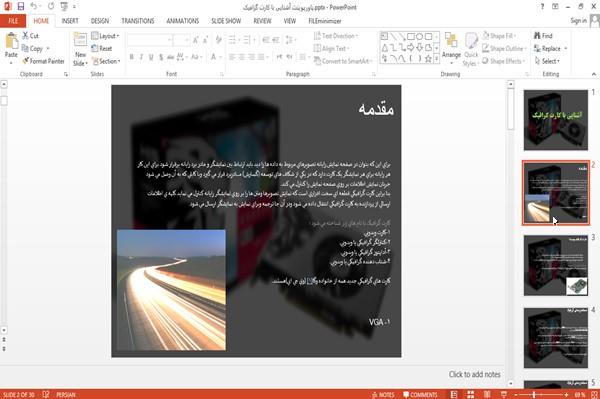Viewport: 600px width, 399px height.
Task: Open Shape Outline color options
Action: point(504,49)
